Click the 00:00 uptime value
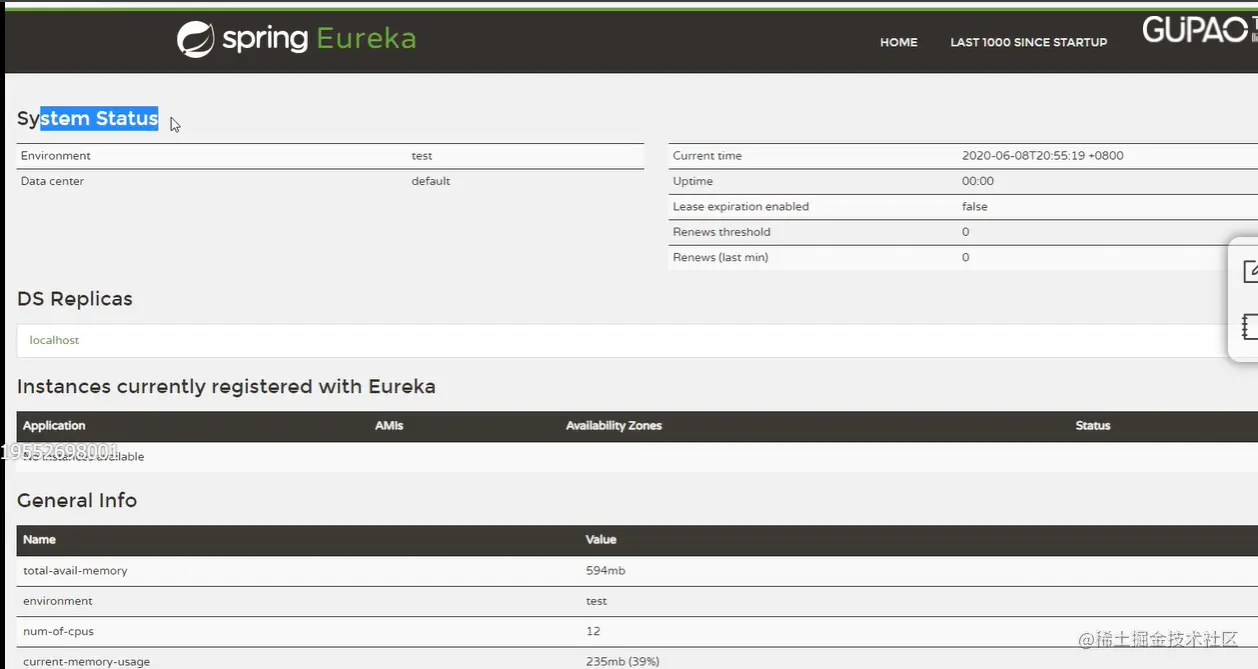Image resolution: width=1258 pixels, height=669 pixels. pos(978,181)
